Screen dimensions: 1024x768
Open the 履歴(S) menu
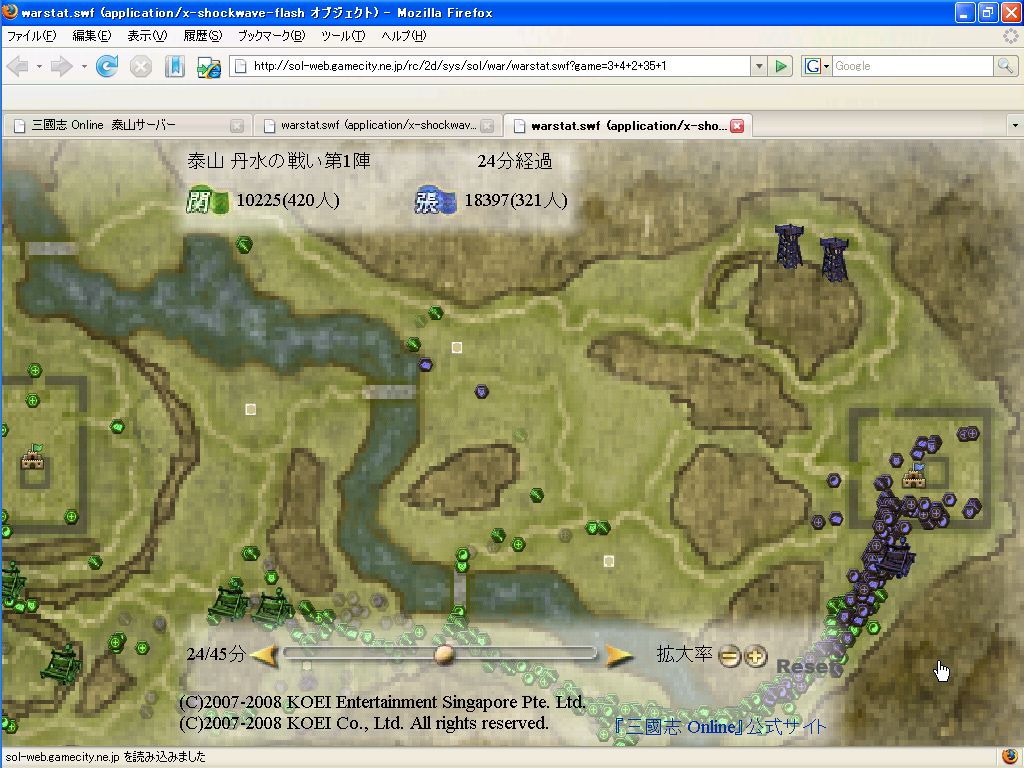pyautogui.click(x=202, y=36)
